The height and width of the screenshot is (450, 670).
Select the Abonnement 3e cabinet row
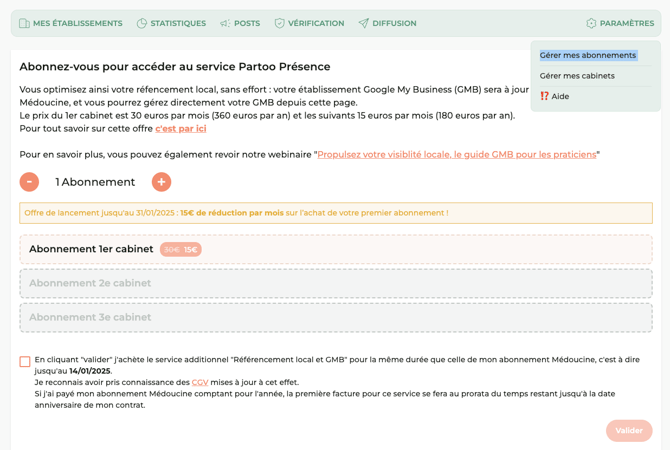tap(335, 317)
